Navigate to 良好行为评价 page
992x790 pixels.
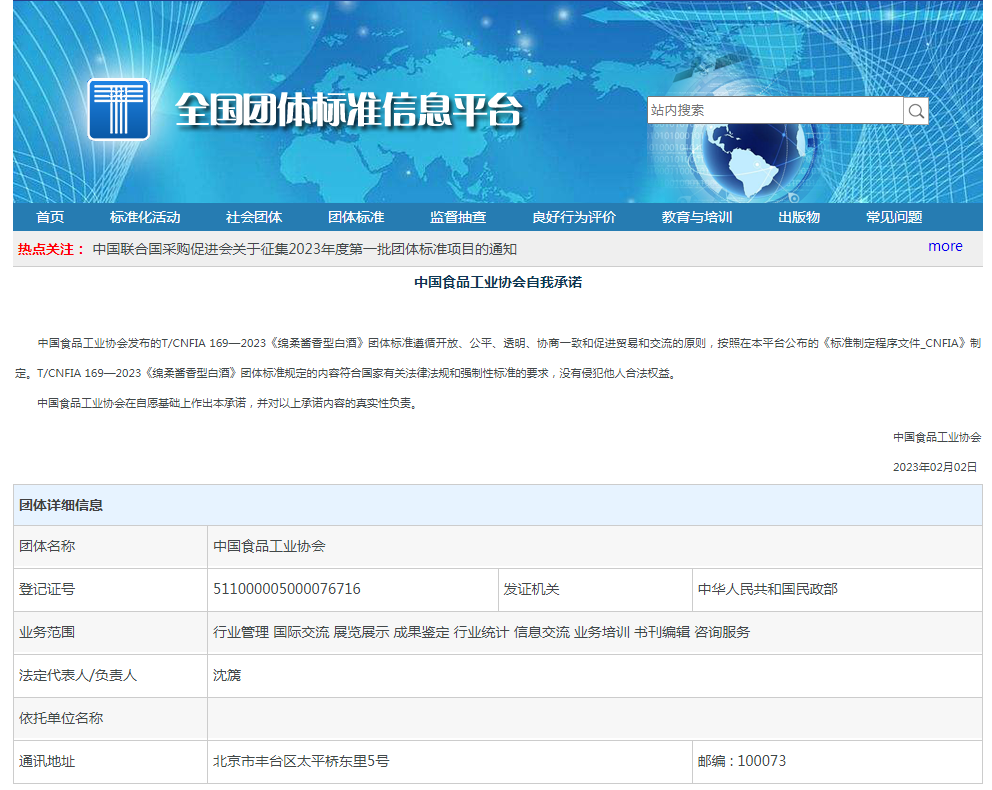(574, 217)
